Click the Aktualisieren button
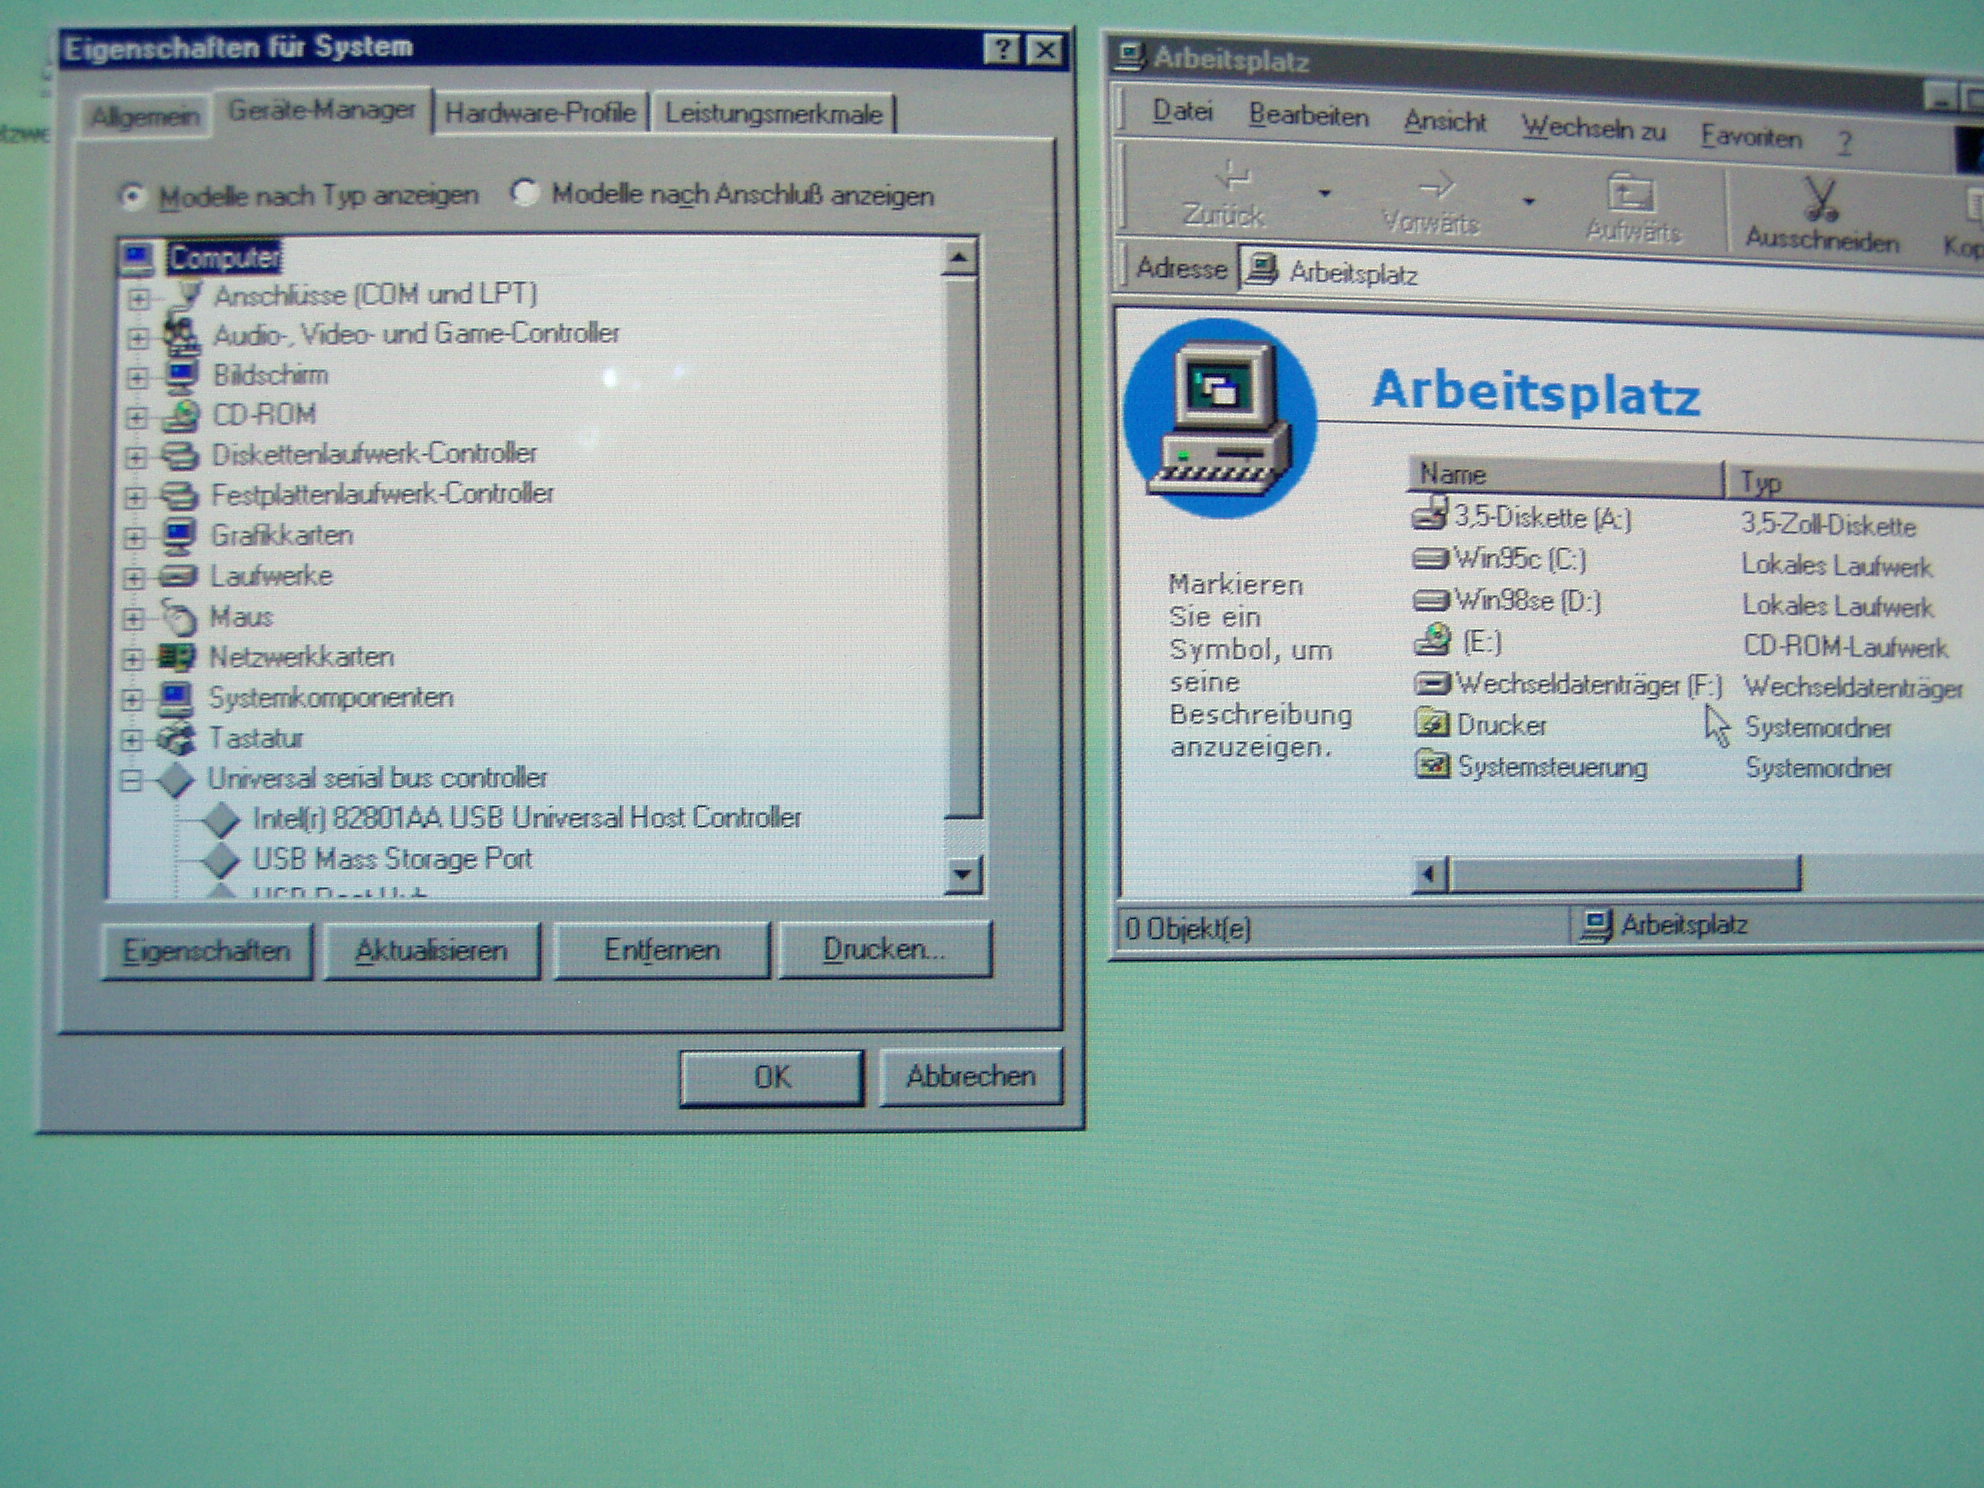The width and height of the screenshot is (1984, 1488). pyautogui.click(x=431, y=950)
